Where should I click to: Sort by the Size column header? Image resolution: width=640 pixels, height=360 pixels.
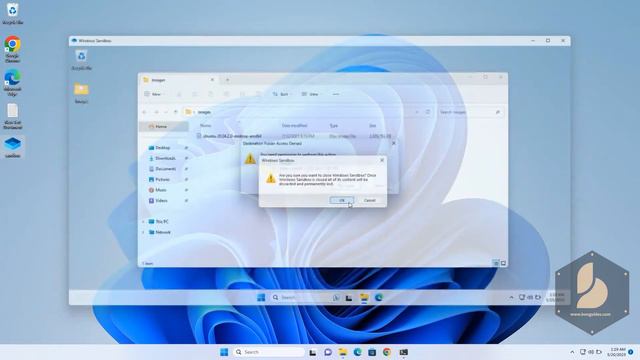[x=373, y=126]
